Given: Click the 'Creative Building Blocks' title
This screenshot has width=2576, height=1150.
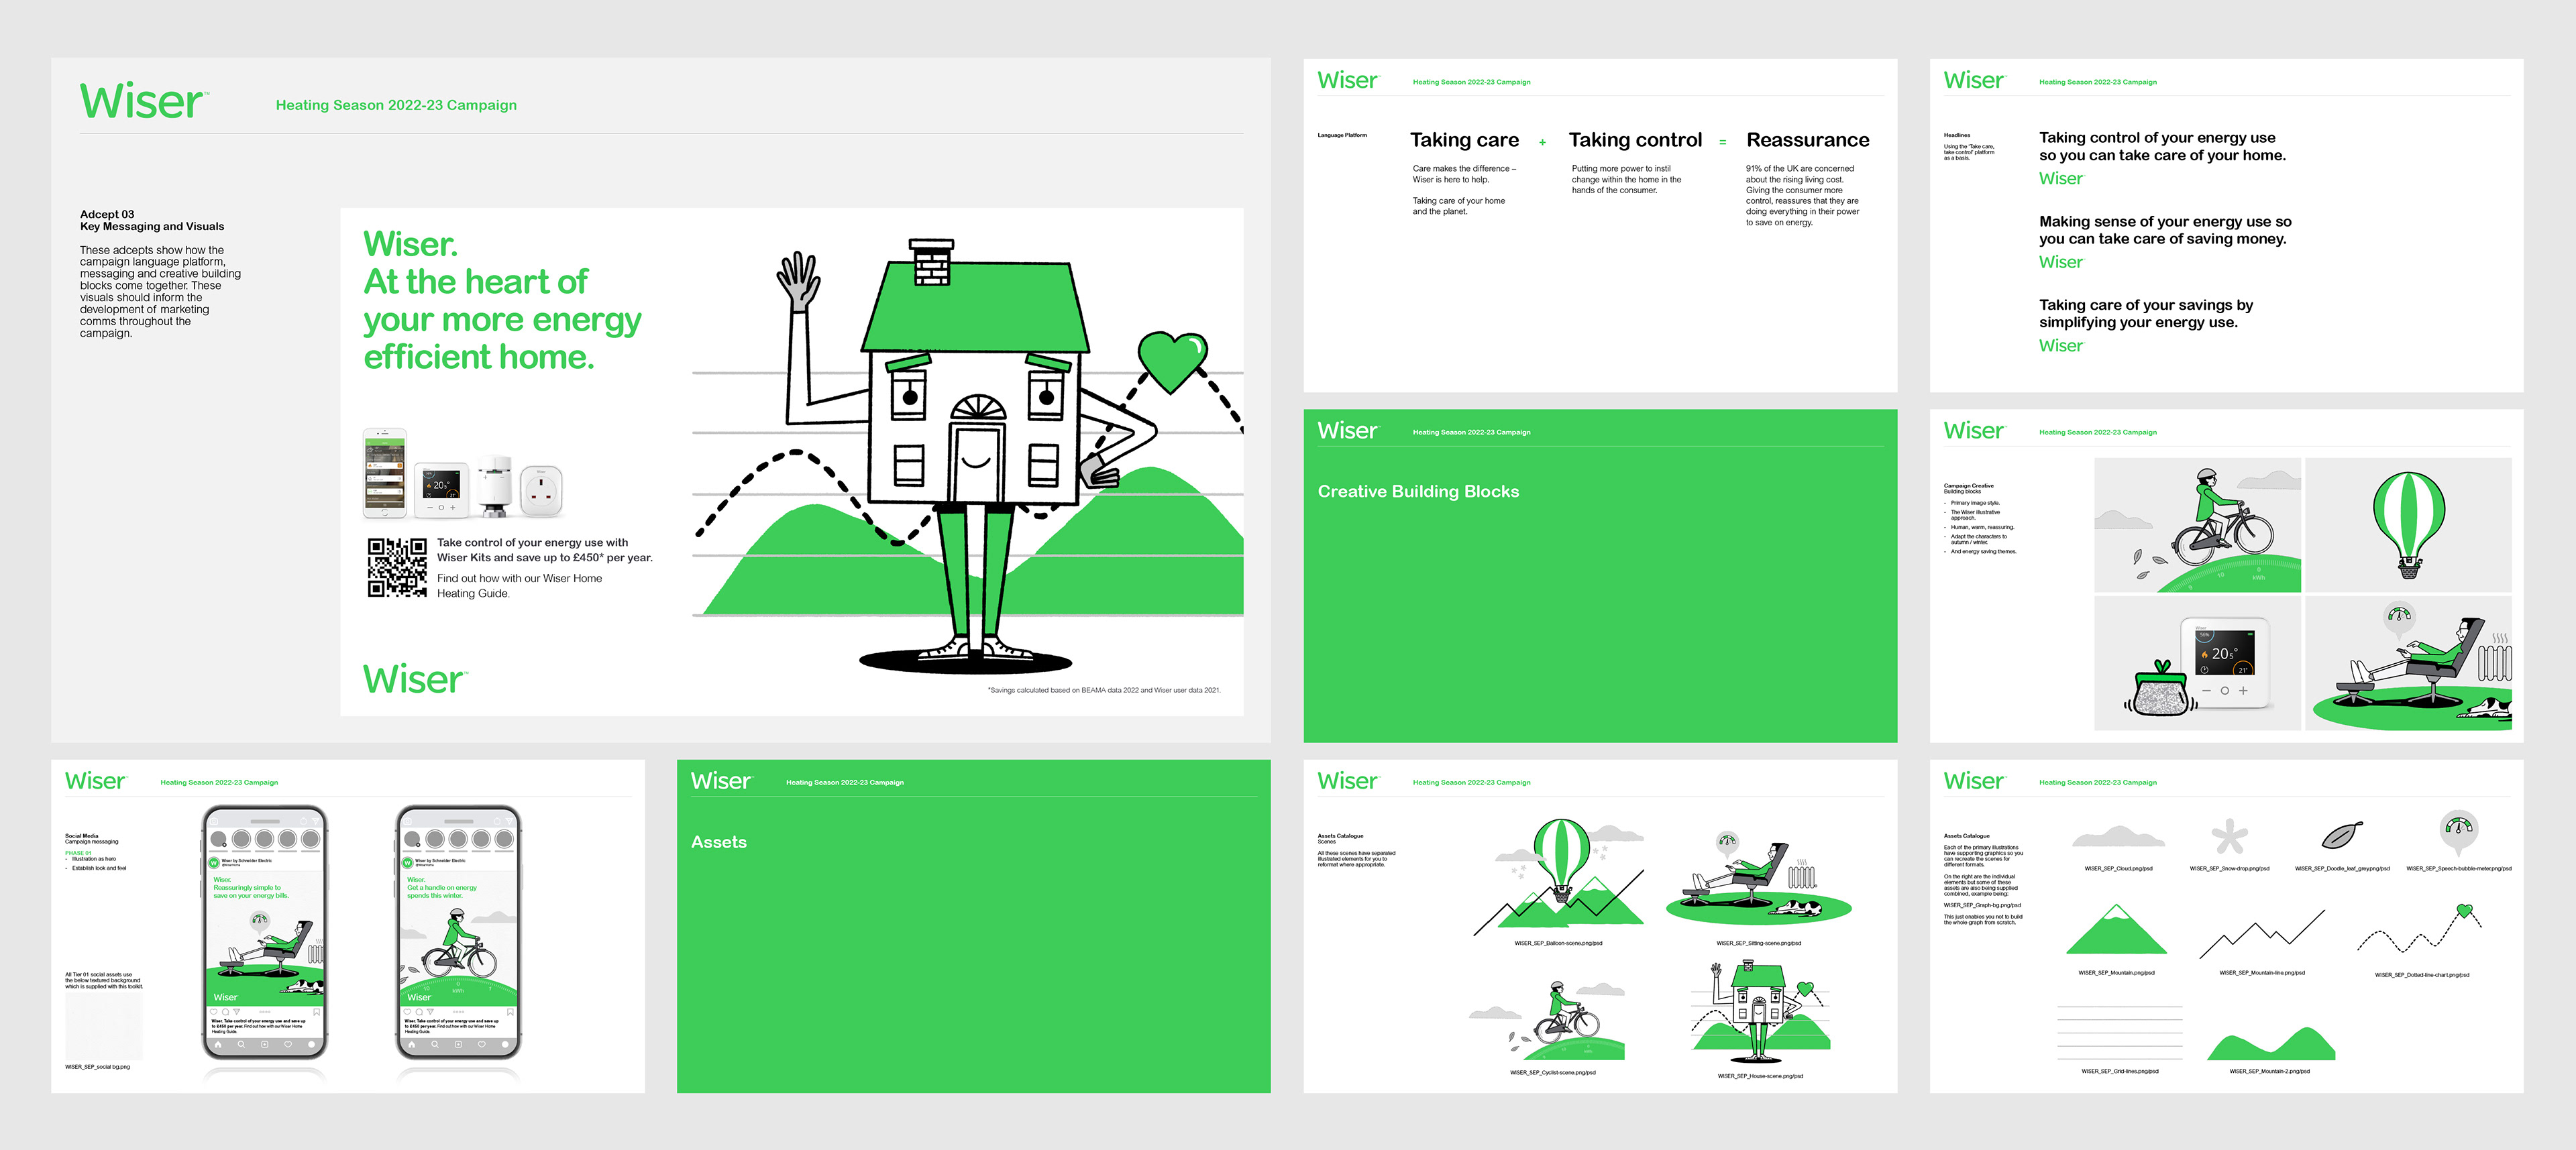Looking at the screenshot, I should pyautogui.click(x=1418, y=491).
